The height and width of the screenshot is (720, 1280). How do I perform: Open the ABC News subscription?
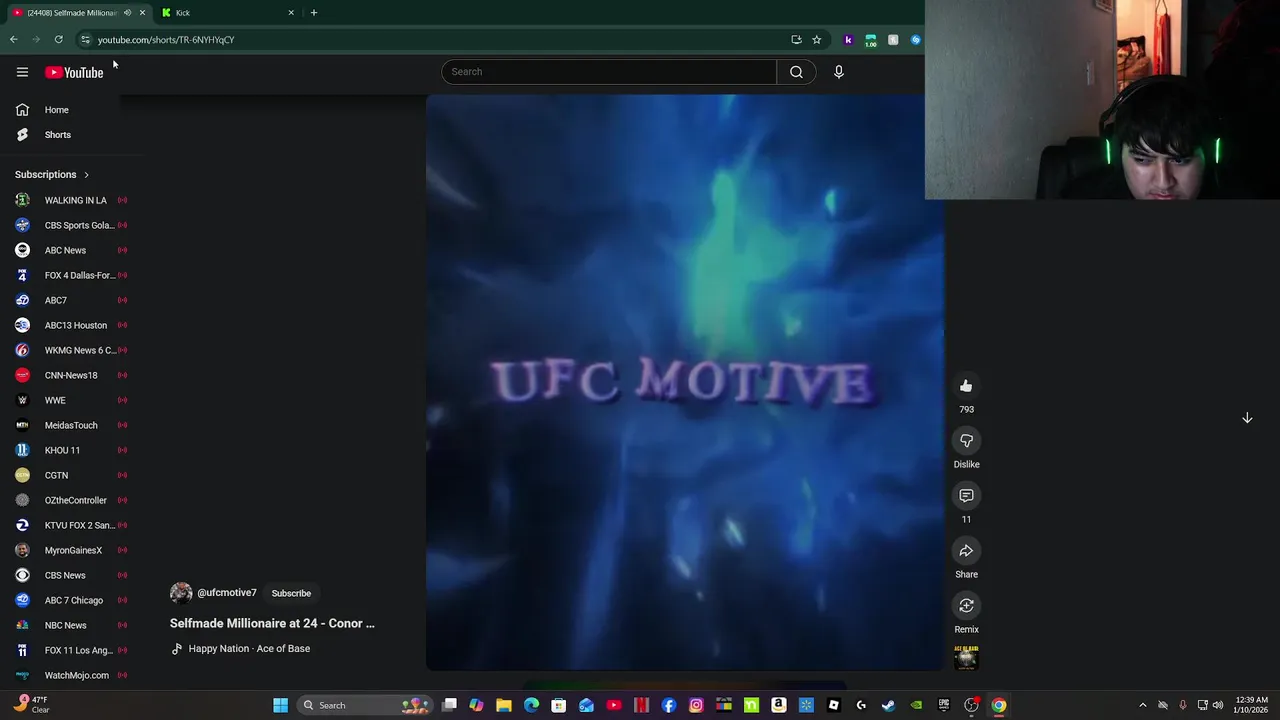[70, 250]
